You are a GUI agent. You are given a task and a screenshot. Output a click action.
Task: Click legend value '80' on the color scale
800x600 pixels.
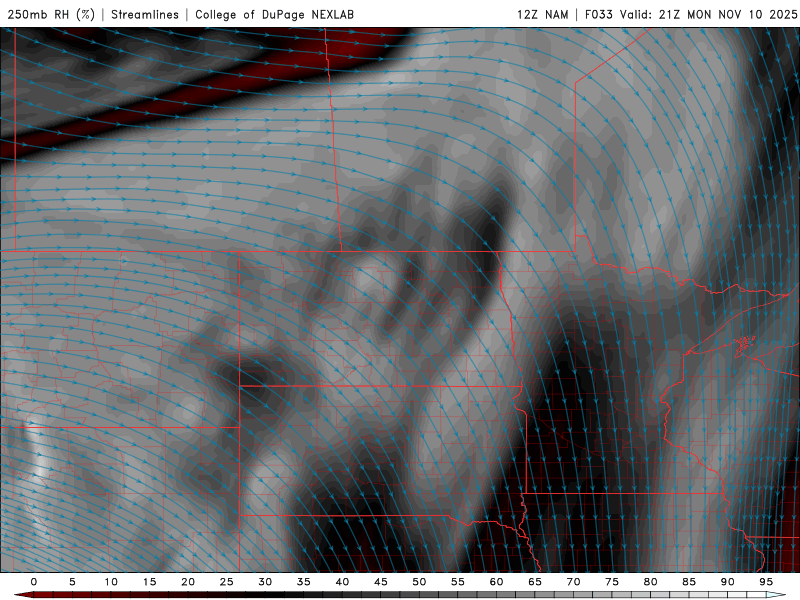click(x=650, y=582)
